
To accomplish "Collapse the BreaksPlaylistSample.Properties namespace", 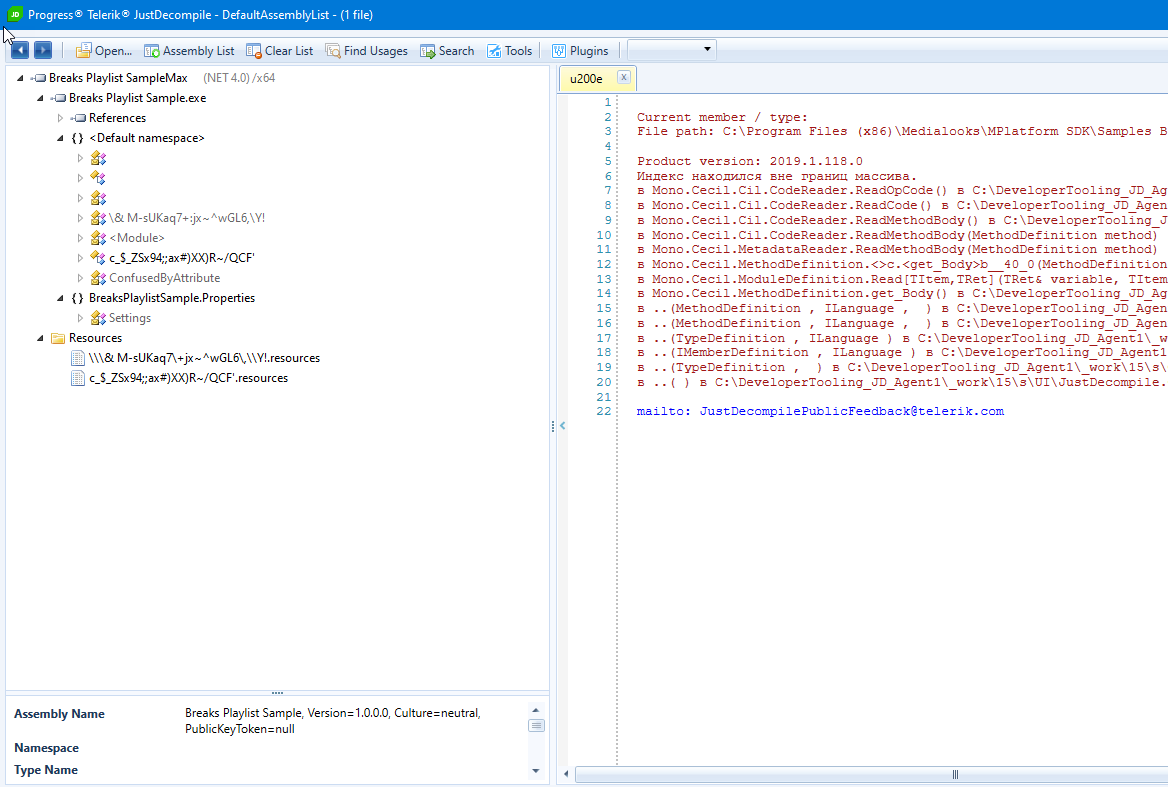I will 60,299.
